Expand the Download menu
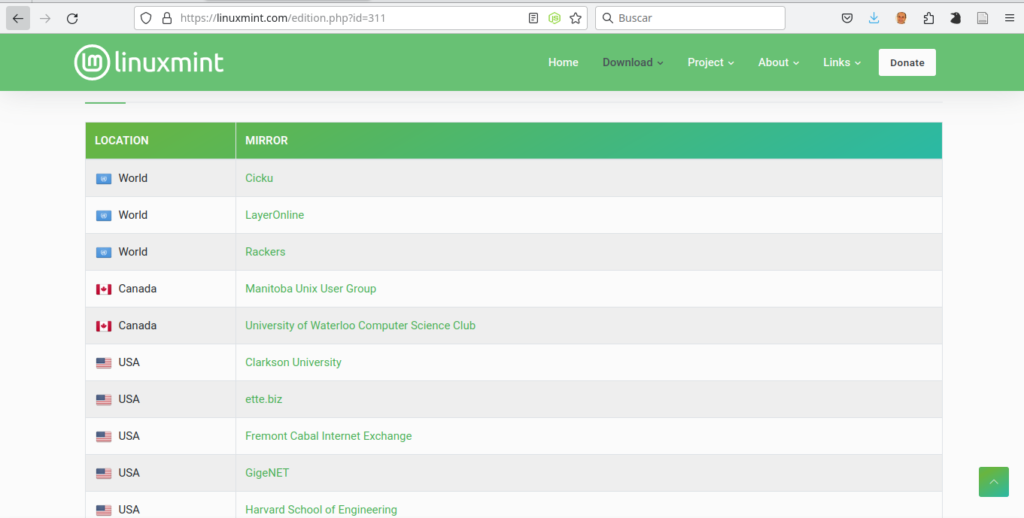The width and height of the screenshot is (1024, 518). [x=633, y=63]
